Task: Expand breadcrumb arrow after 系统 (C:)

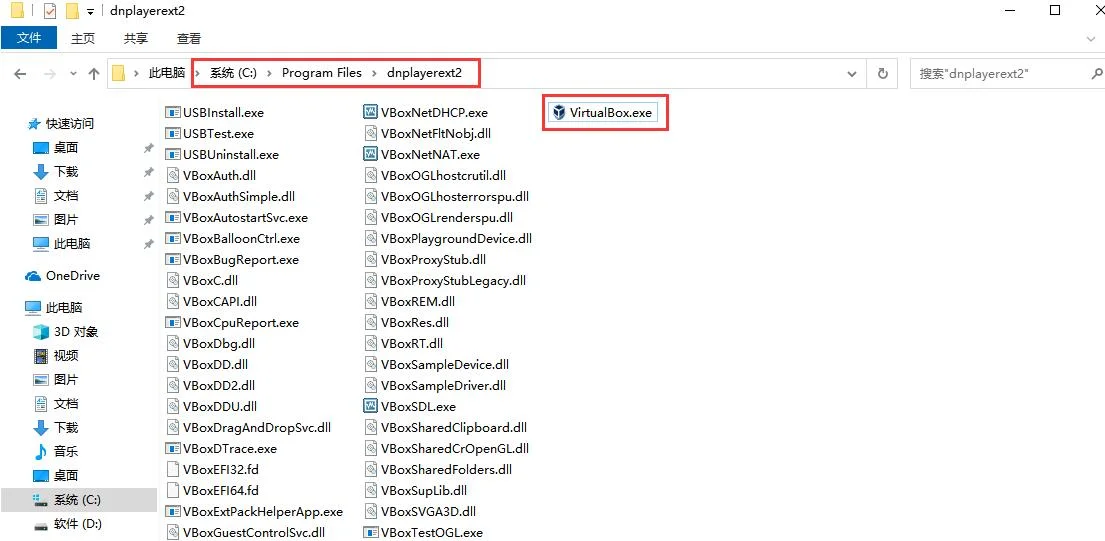Action: 269,73
